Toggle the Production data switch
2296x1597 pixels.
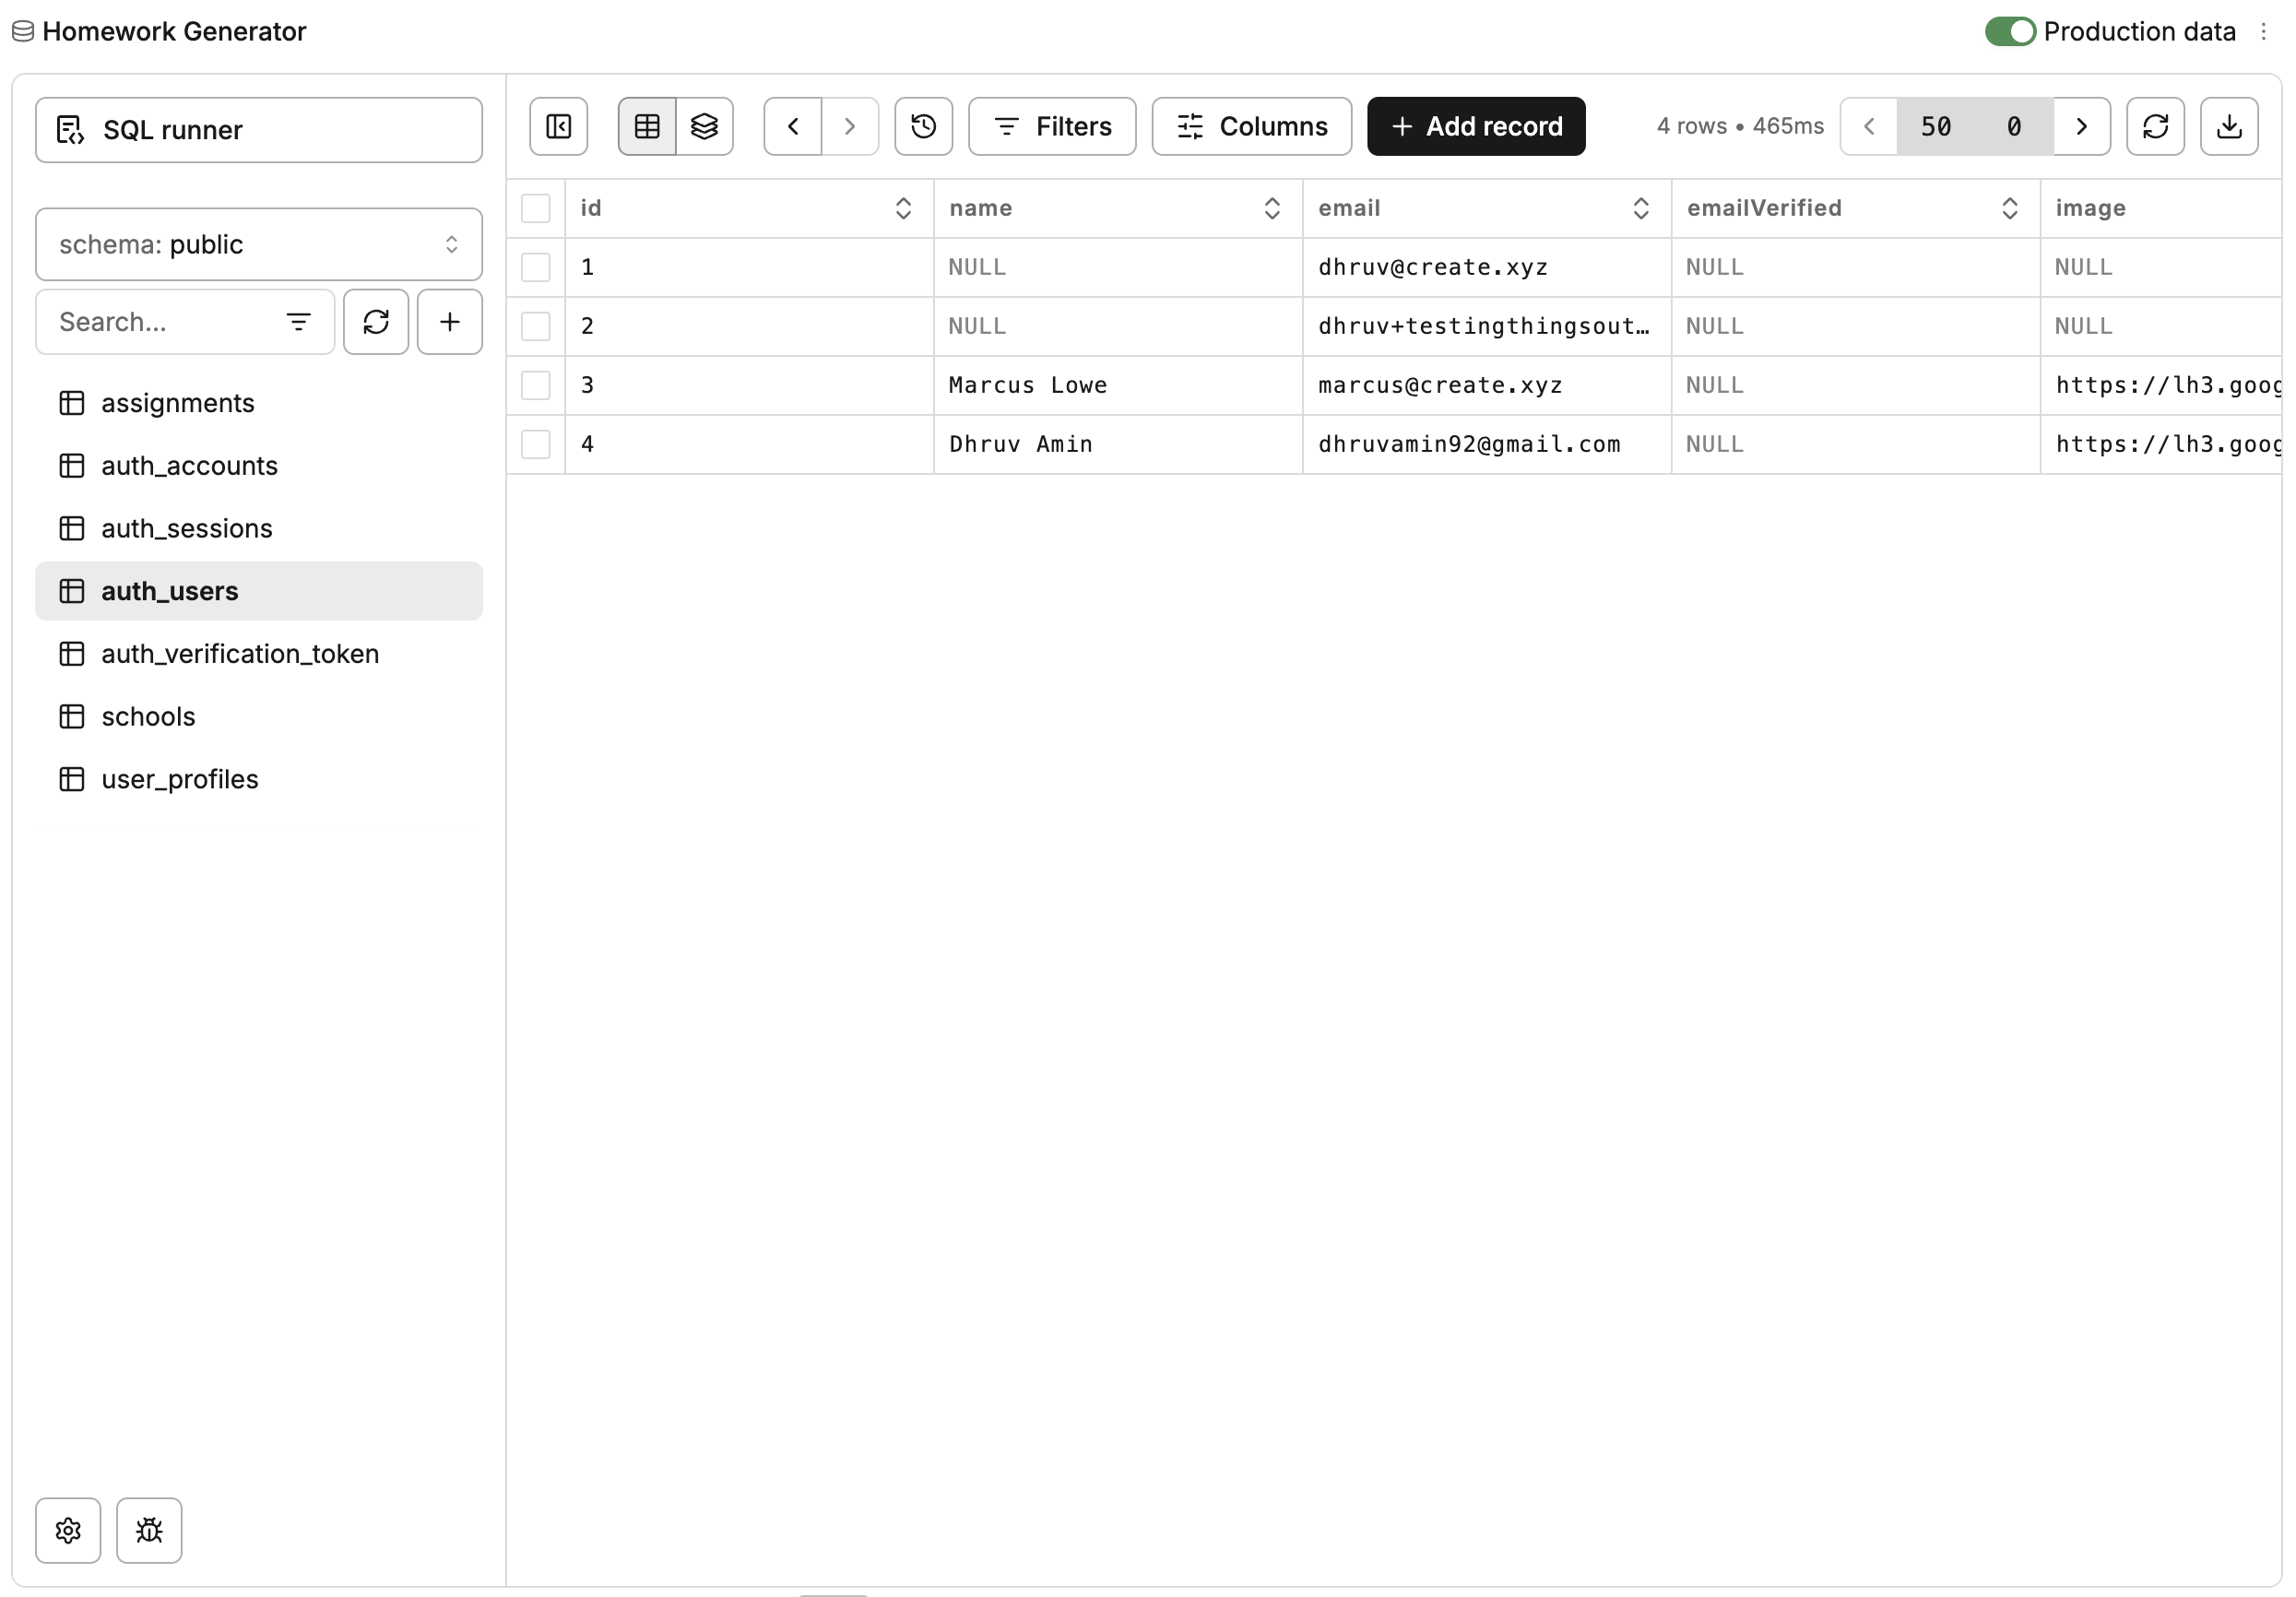tap(2009, 32)
